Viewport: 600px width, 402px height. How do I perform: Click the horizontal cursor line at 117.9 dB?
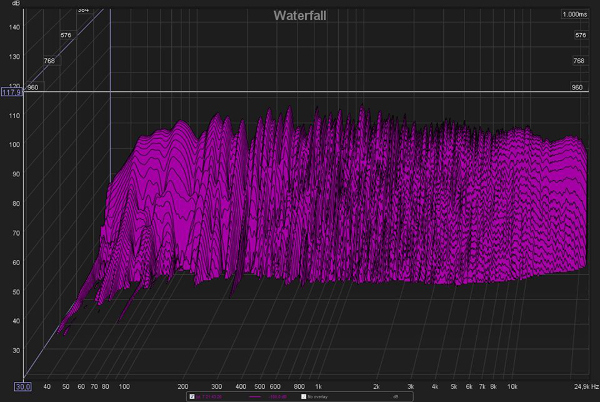300,93
